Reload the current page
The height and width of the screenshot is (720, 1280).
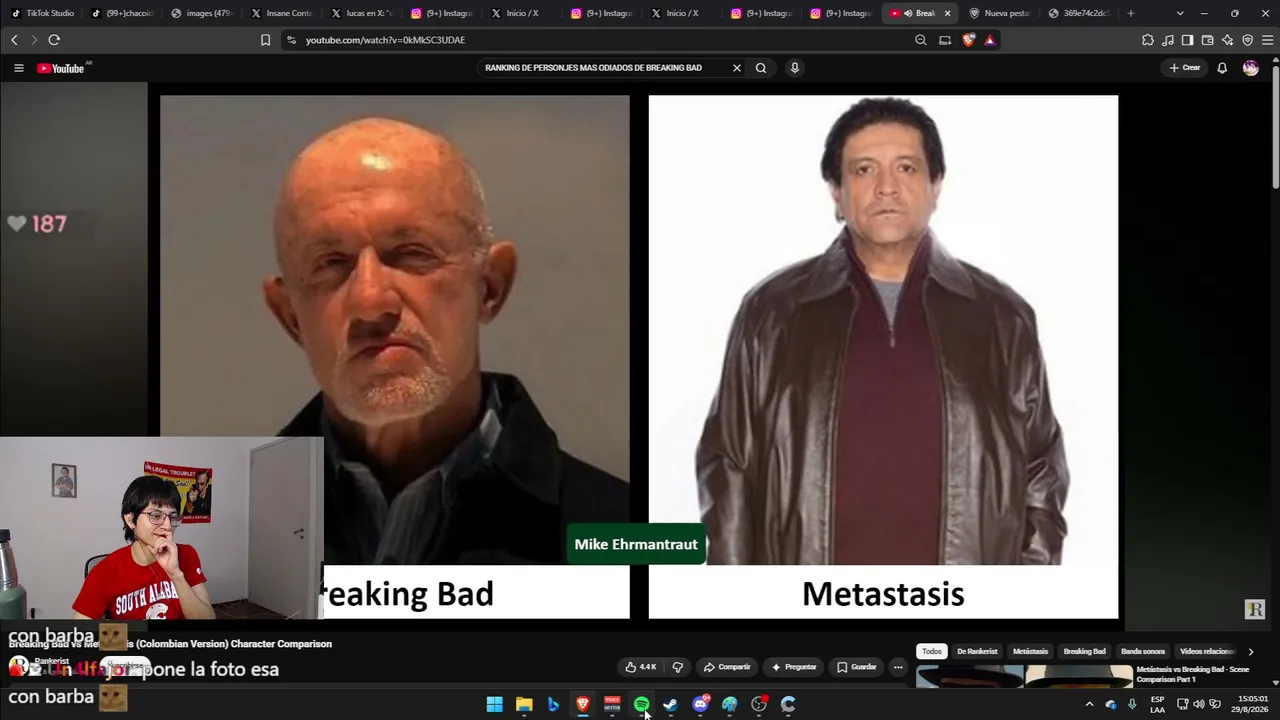pyautogui.click(x=54, y=40)
